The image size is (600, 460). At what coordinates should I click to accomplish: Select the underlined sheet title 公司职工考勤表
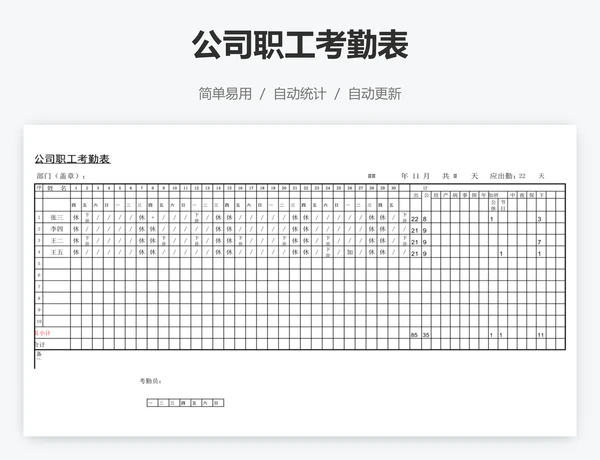pos(72,159)
